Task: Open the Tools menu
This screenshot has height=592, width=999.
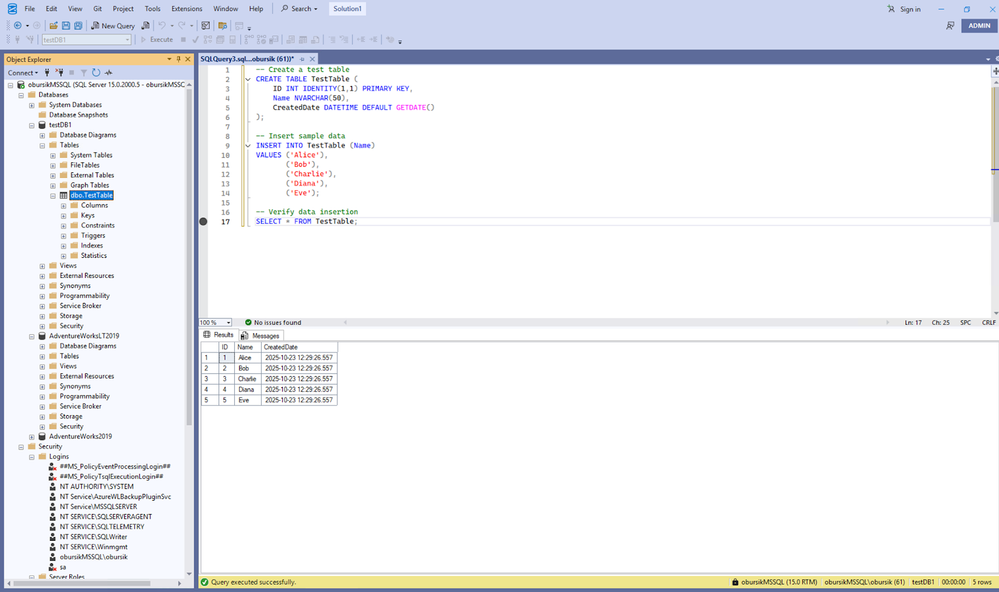Action: pos(152,9)
